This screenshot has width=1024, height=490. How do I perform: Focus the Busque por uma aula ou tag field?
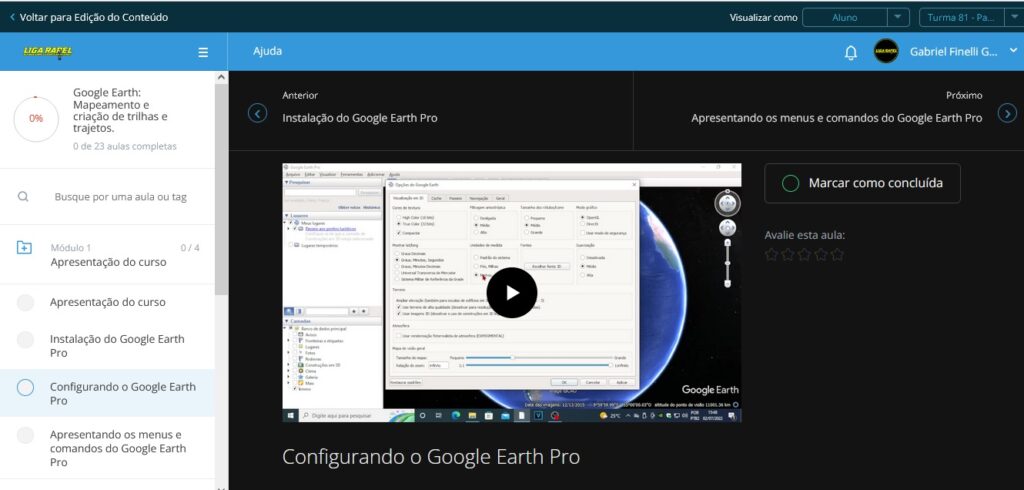(x=120, y=197)
